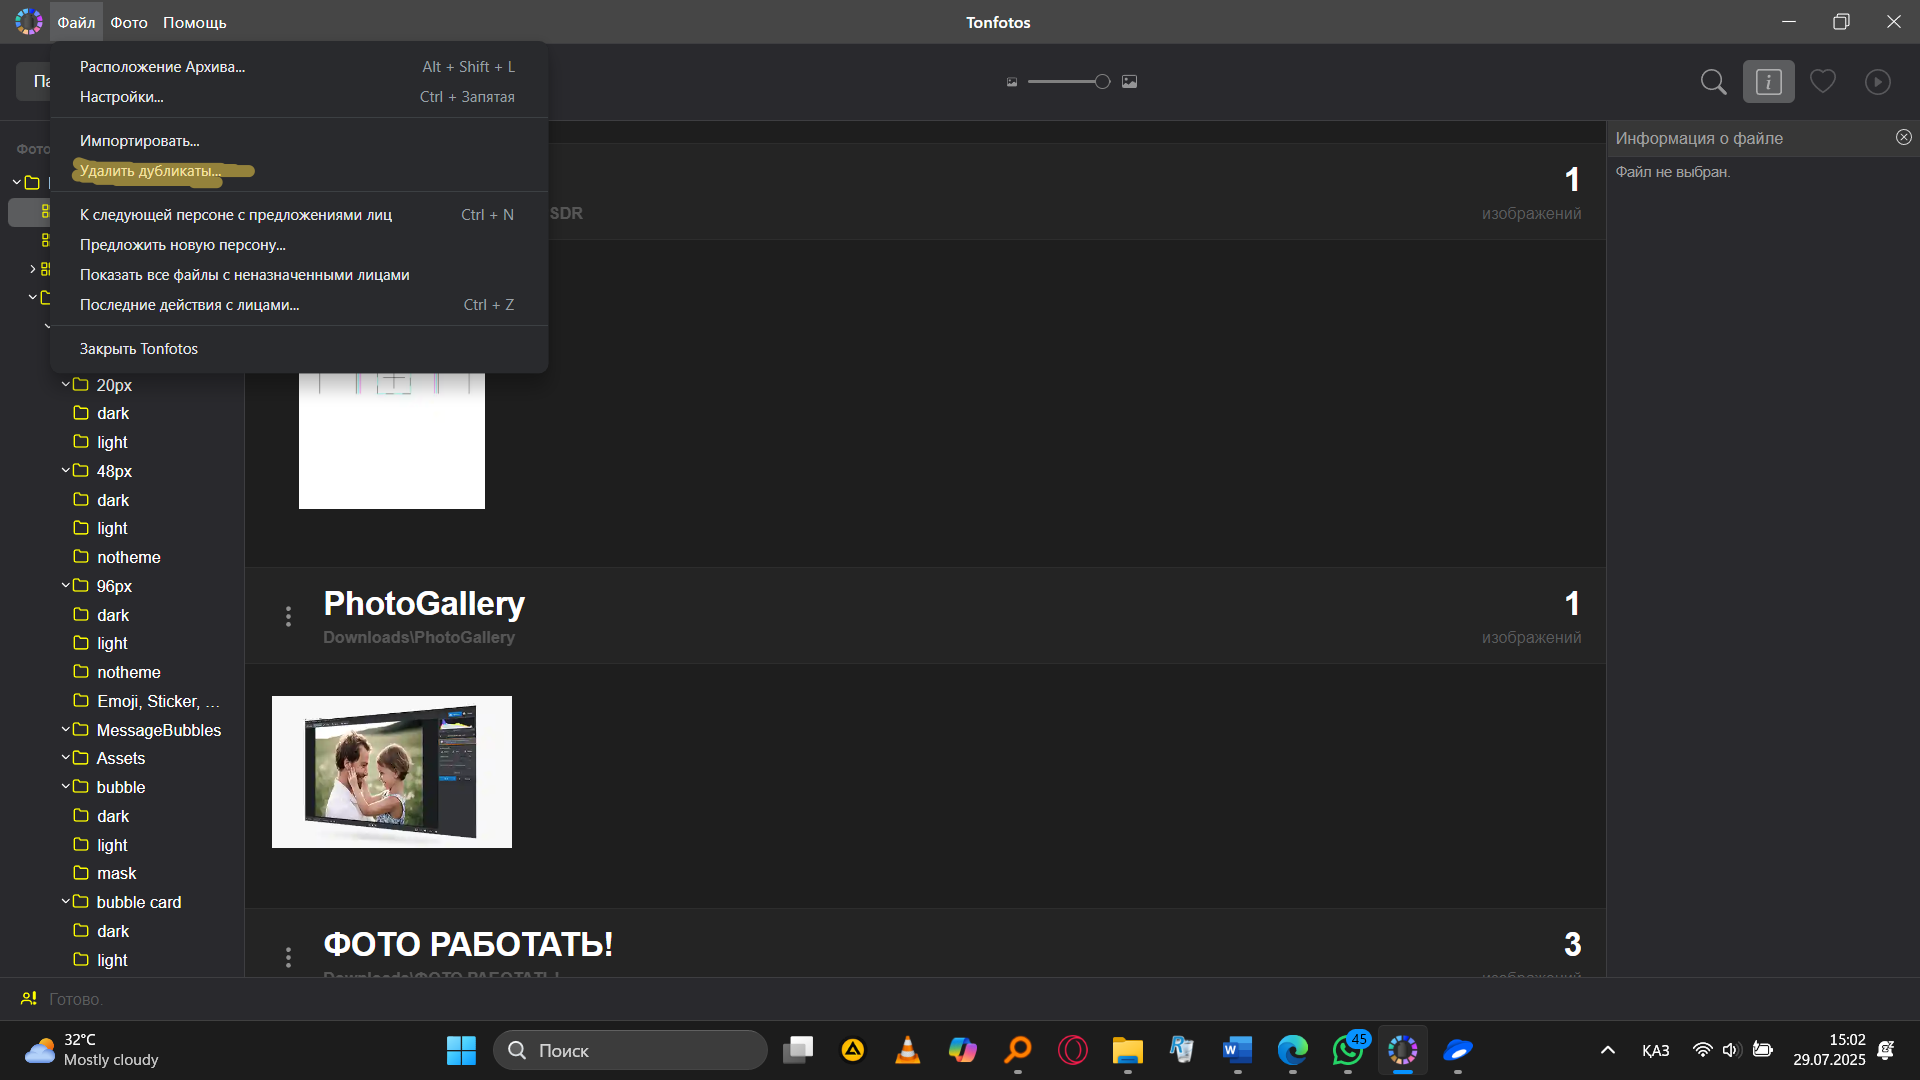1920x1080 pixels.
Task: Toggle the file information panel button
Action: (1768, 82)
